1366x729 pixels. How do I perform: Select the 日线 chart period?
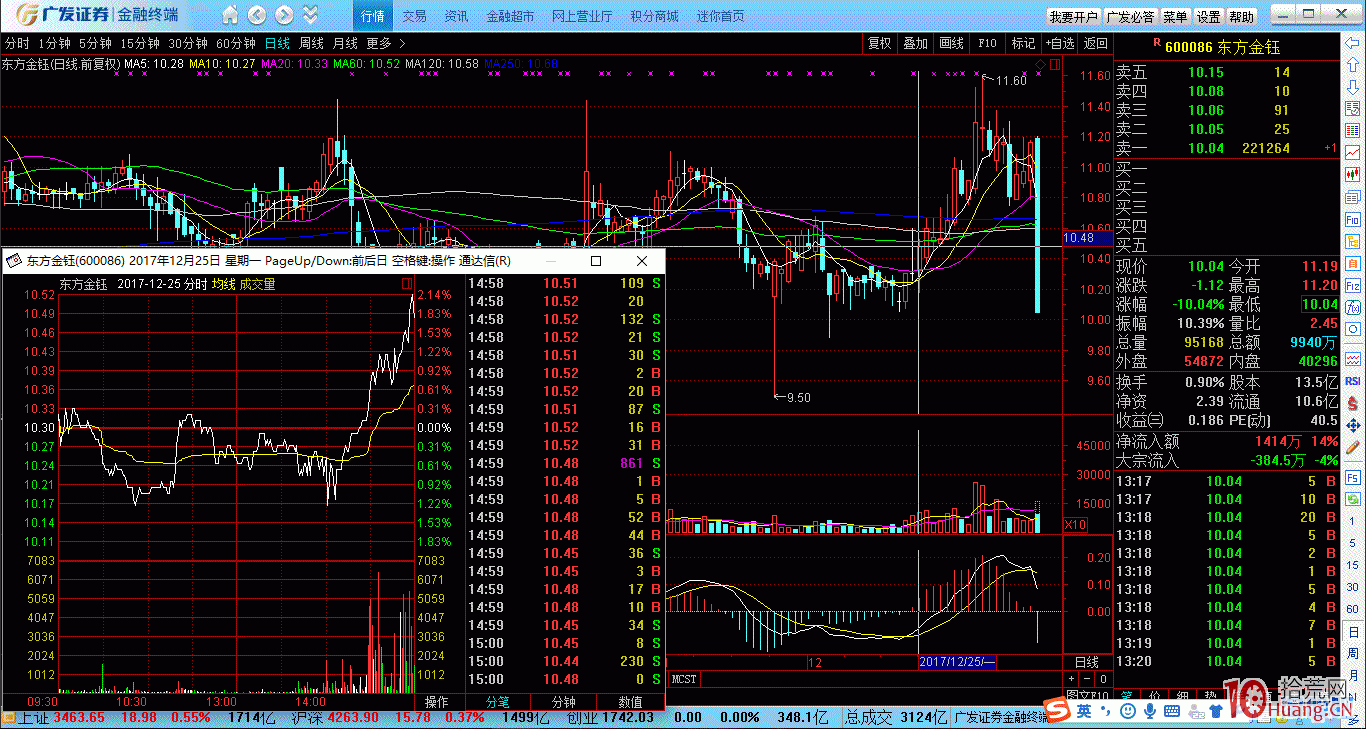coord(277,43)
